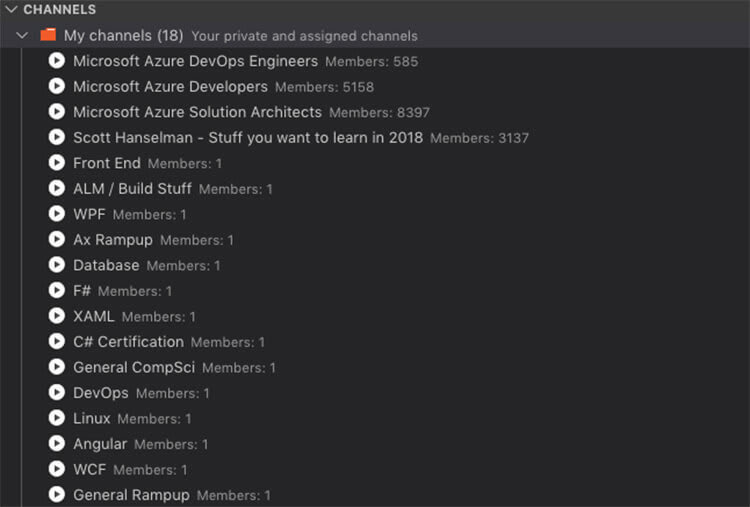Screen dimensions: 750x507
Task: Select the My channels (18) label
Action: [x=123, y=35]
